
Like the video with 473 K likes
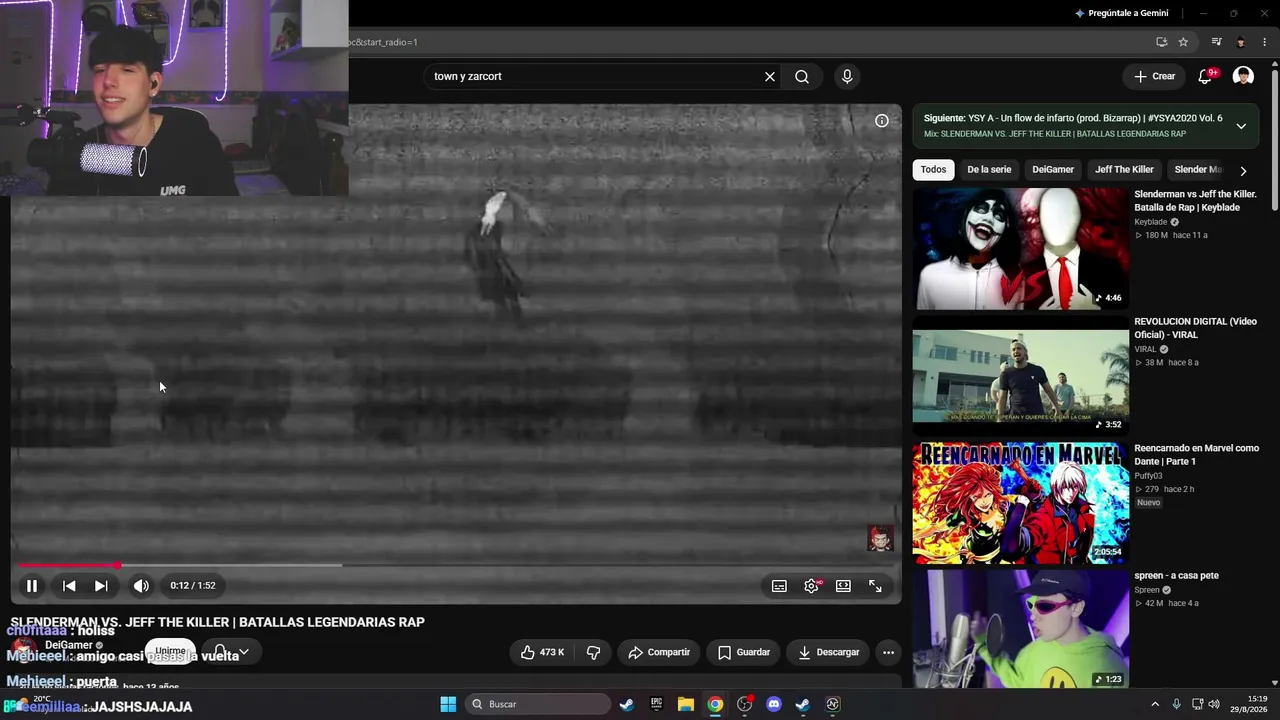pyautogui.click(x=542, y=653)
